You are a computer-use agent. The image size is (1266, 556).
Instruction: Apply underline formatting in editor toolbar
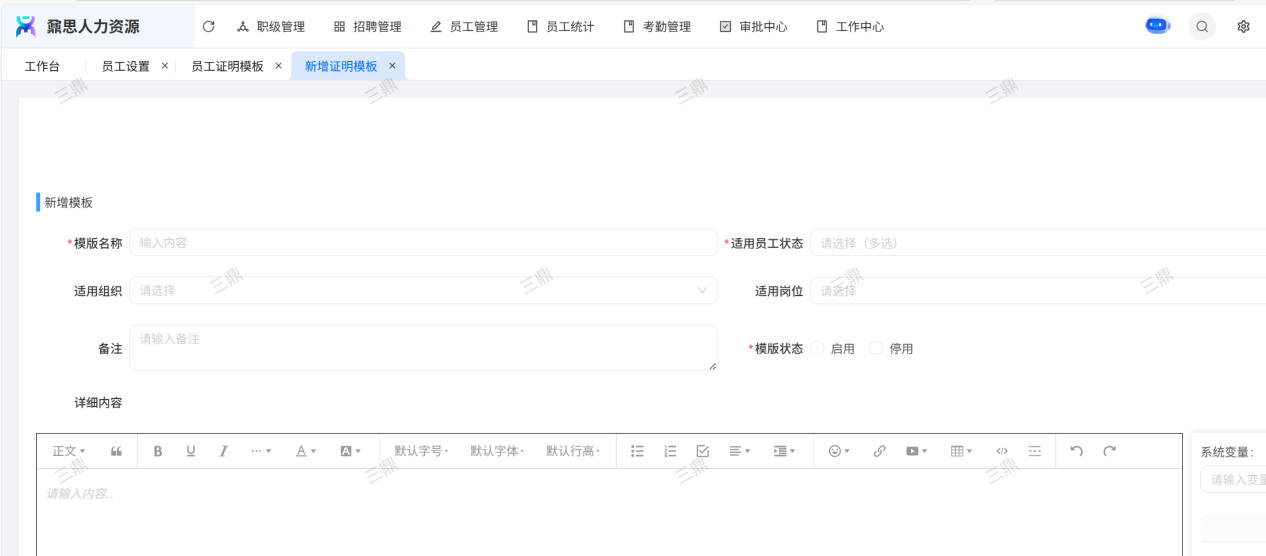coord(191,451)
